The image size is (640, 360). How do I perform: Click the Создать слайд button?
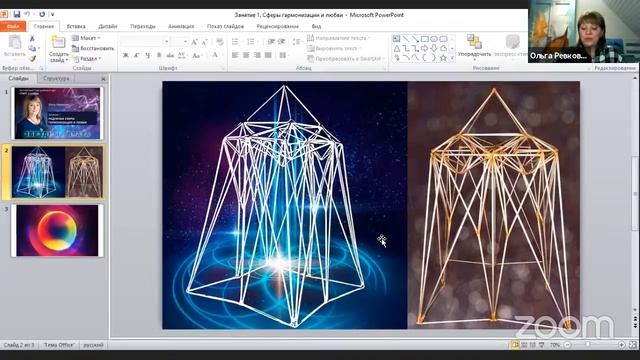pos(58,49)
